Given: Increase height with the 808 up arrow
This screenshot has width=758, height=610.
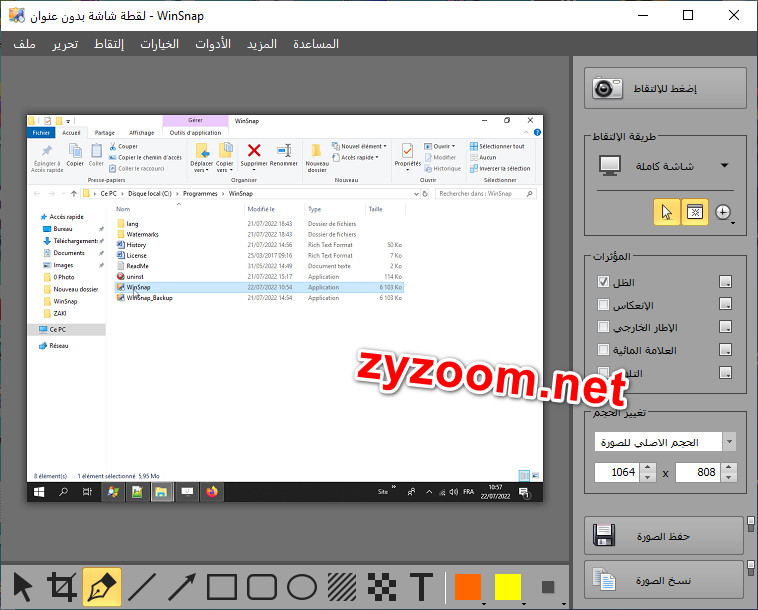Looking at the screenshot, I should pos(729,467).
